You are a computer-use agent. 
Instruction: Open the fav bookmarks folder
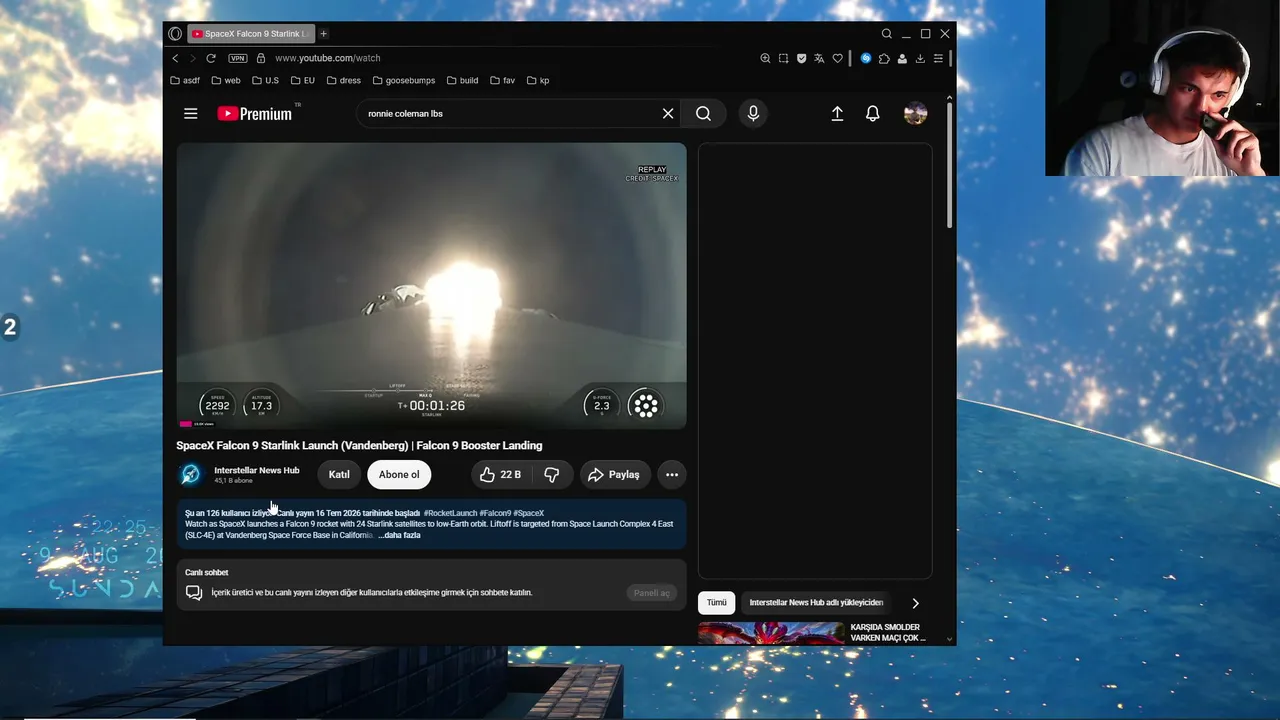[x=503, y=80]
